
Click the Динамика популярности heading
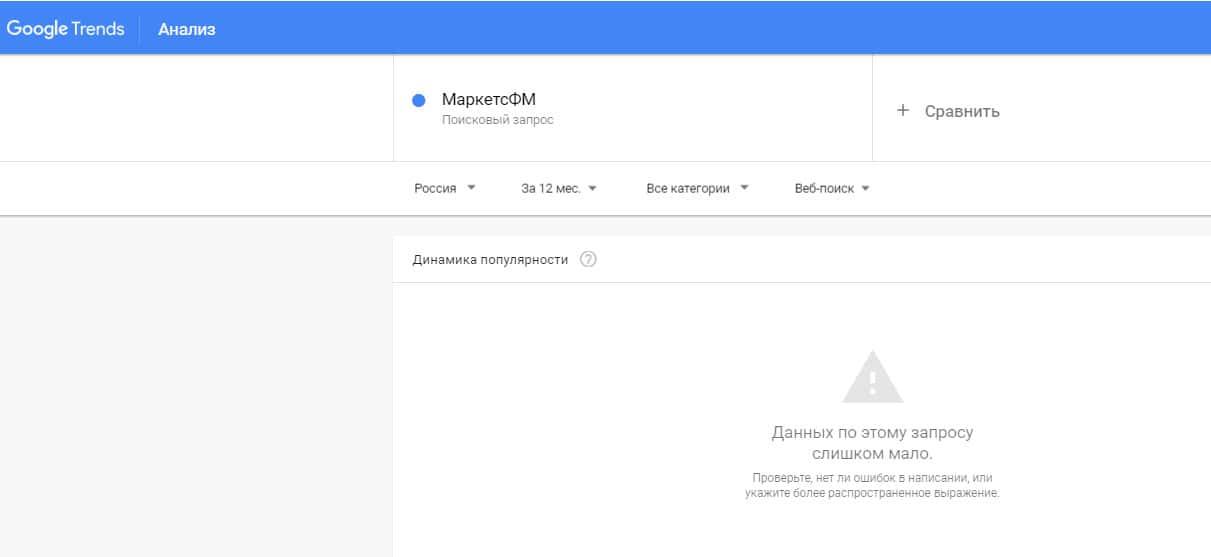pos(490,260)
